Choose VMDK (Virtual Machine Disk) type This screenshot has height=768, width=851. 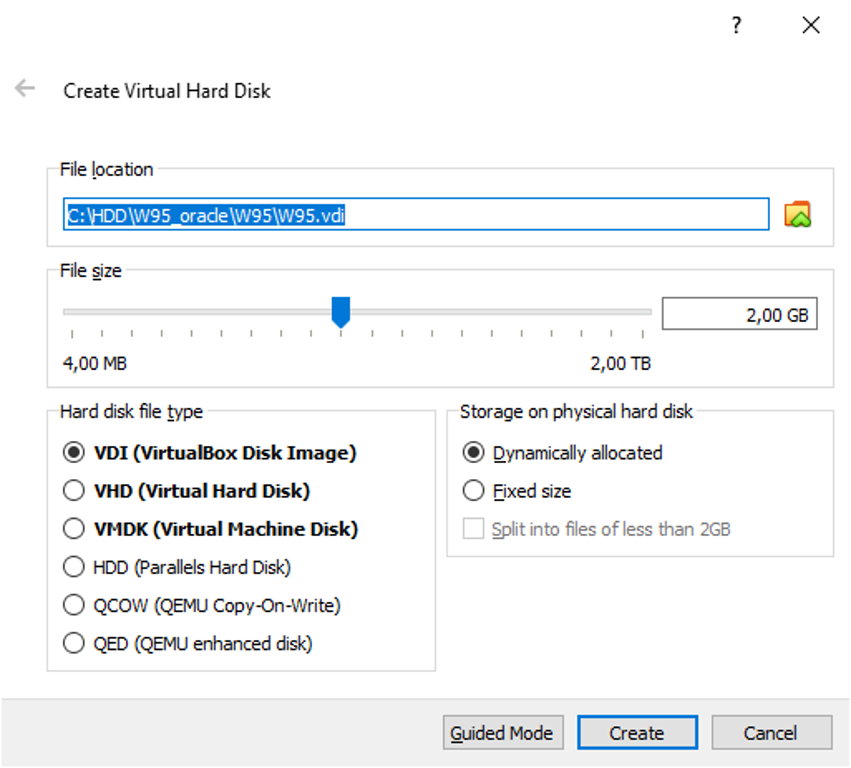(x=73, y=529)
